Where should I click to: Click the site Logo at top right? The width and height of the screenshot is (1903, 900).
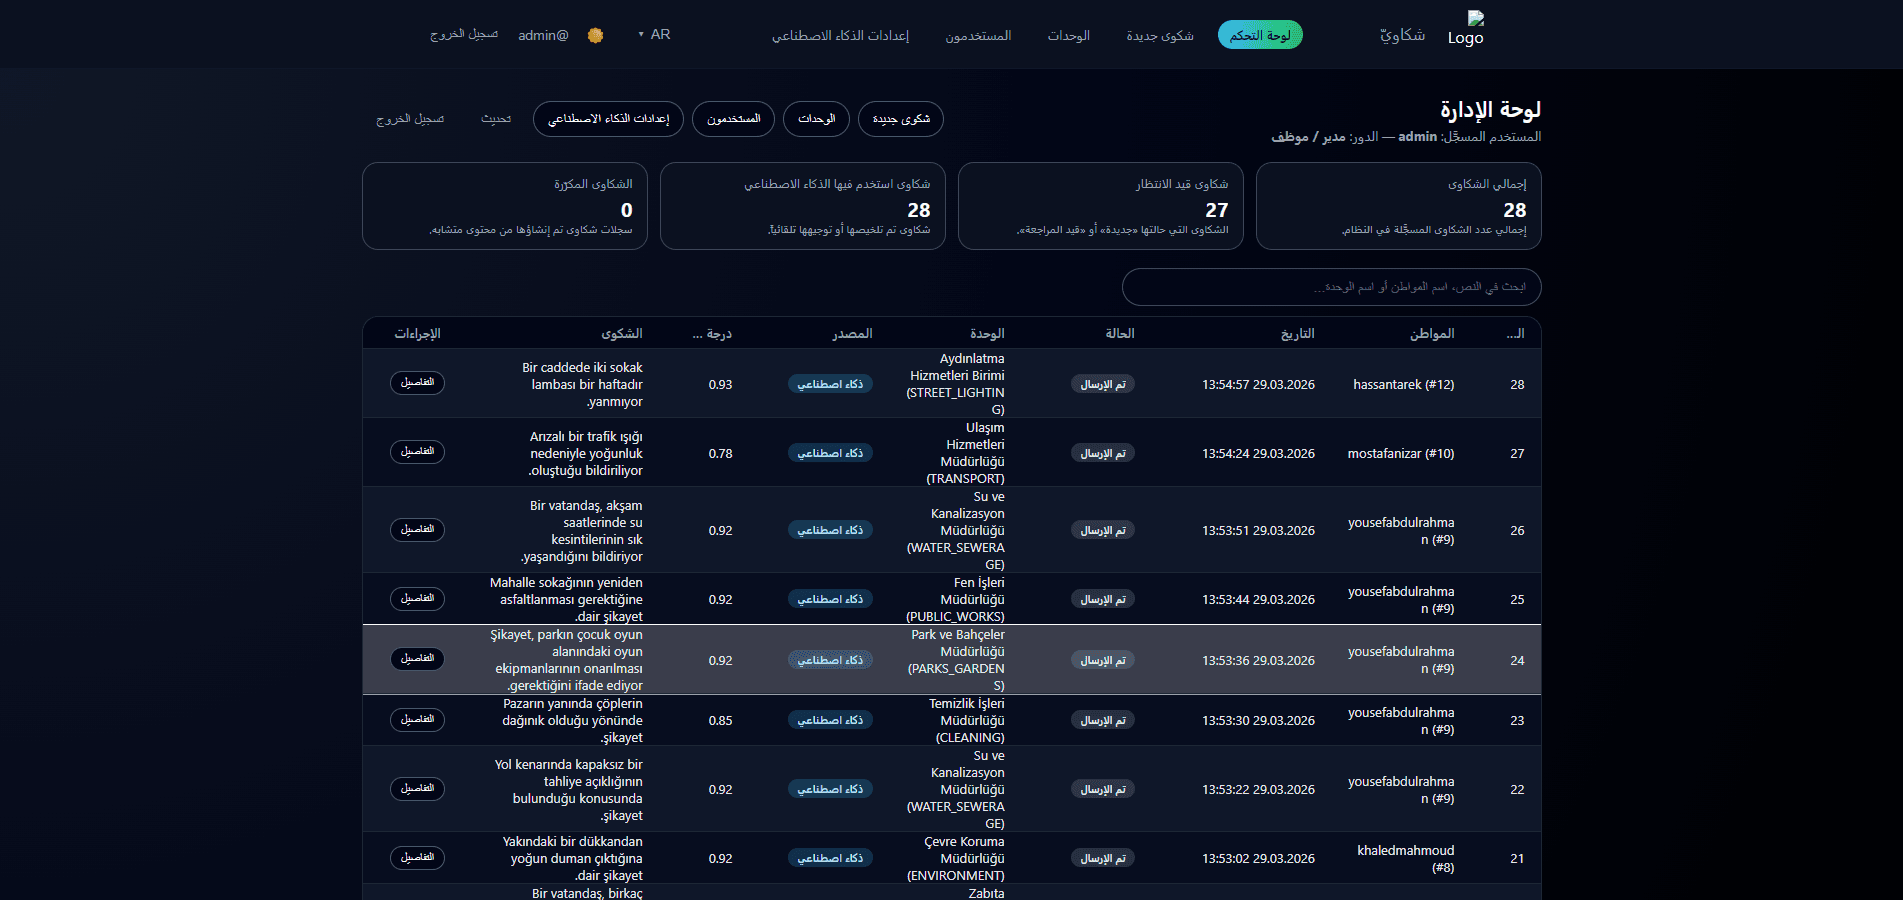click(1465, 29)
